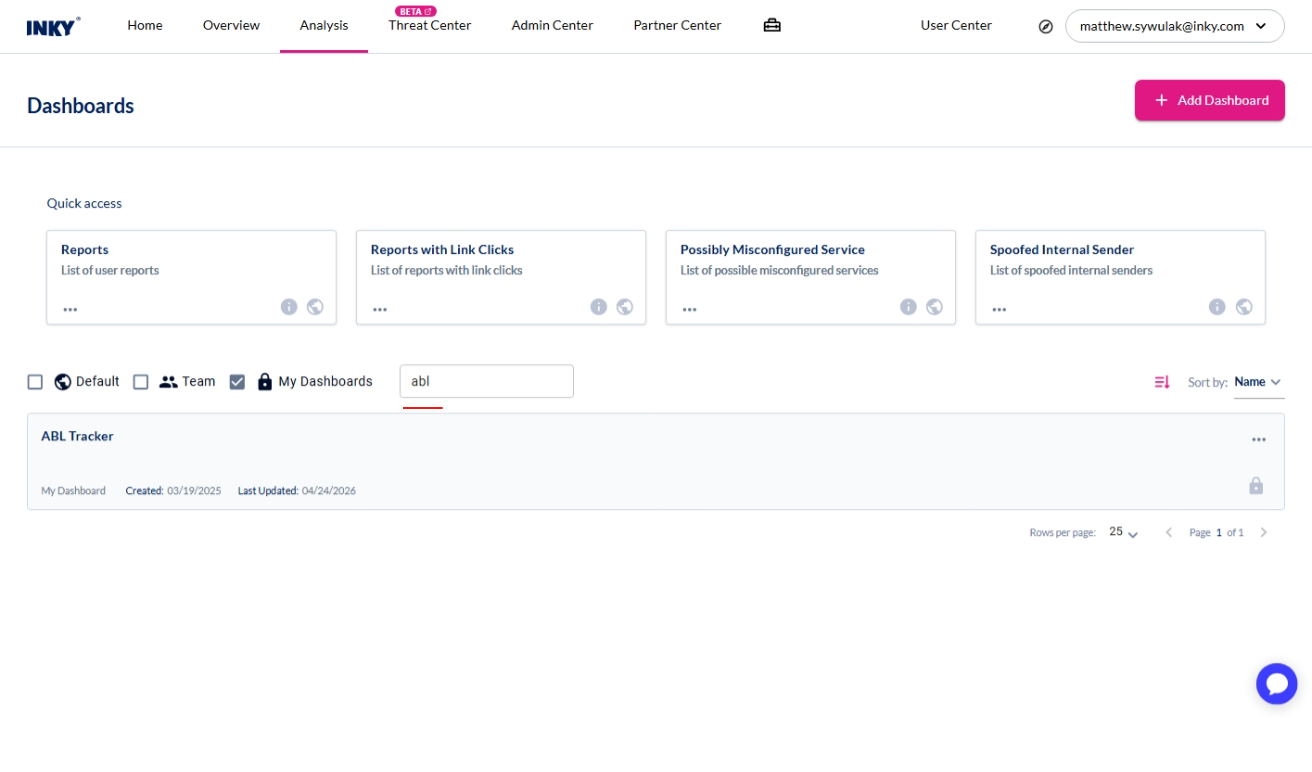
Task: Enable the Team dashboards checkbox
Action: click(x=141, y=382)
